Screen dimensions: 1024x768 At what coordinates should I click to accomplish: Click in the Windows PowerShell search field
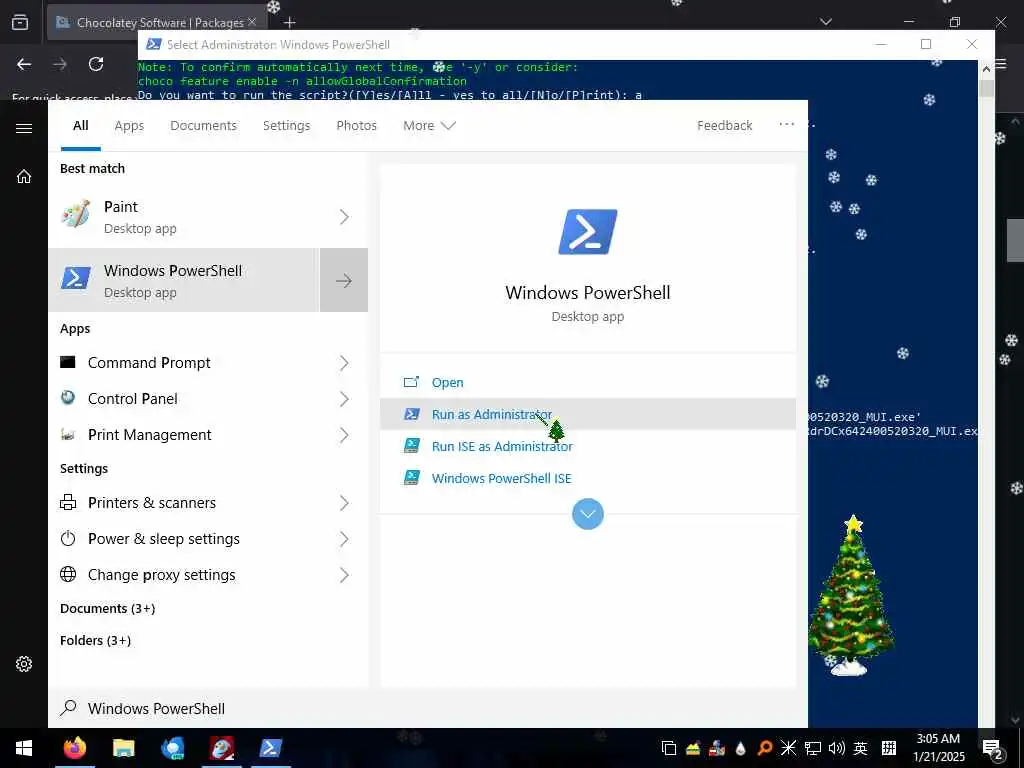(428, 708)
